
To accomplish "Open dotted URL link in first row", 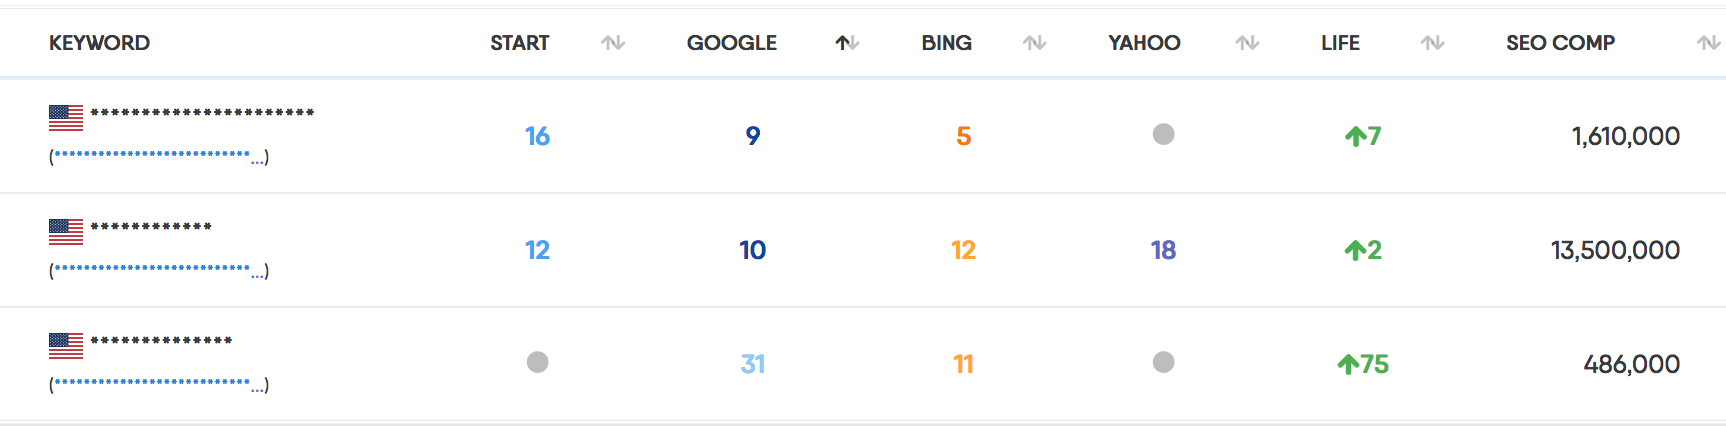I will pyautogui.click(x=160, y=156).
